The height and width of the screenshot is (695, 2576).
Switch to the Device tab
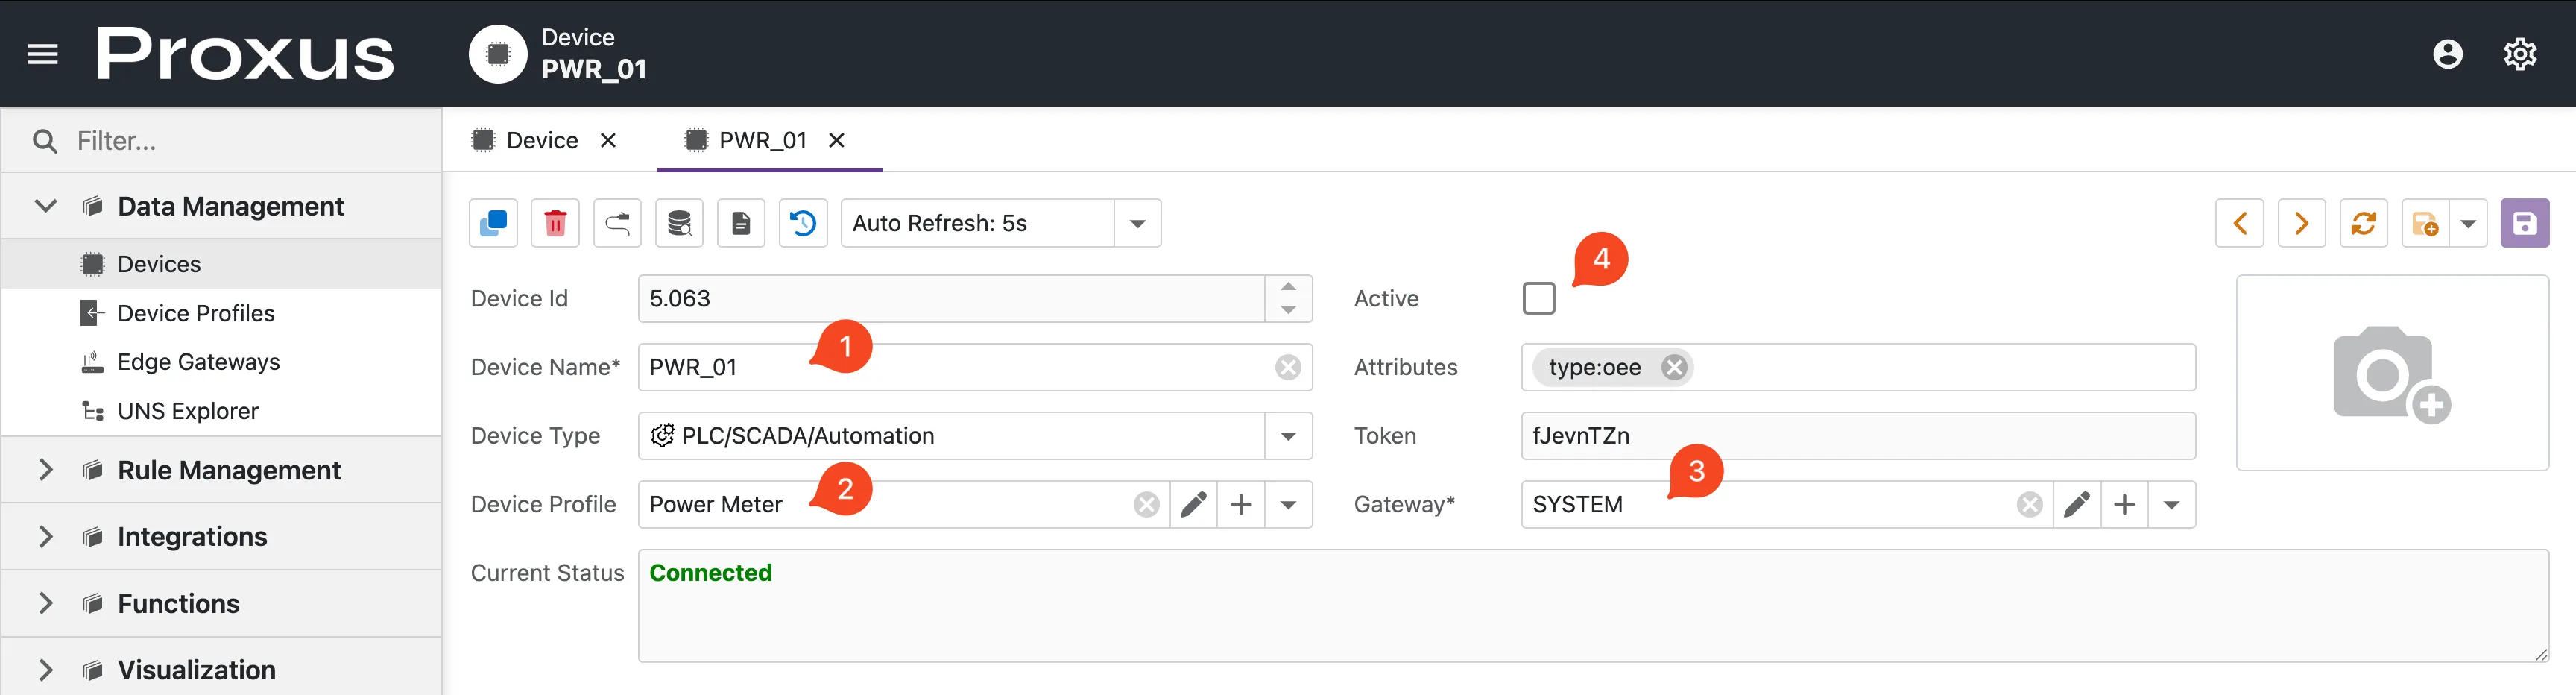tap(541, 141)
